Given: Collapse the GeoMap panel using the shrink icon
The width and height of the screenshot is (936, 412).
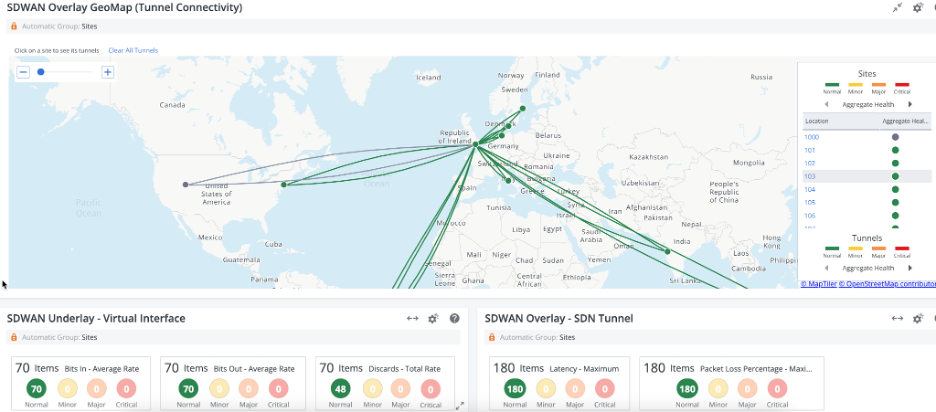Looking at the screenshot, I should (x=897, y=8).
